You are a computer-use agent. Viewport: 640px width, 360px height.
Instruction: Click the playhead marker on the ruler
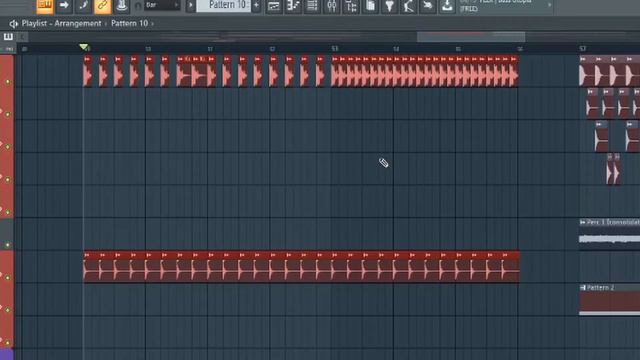pos(84,47)
